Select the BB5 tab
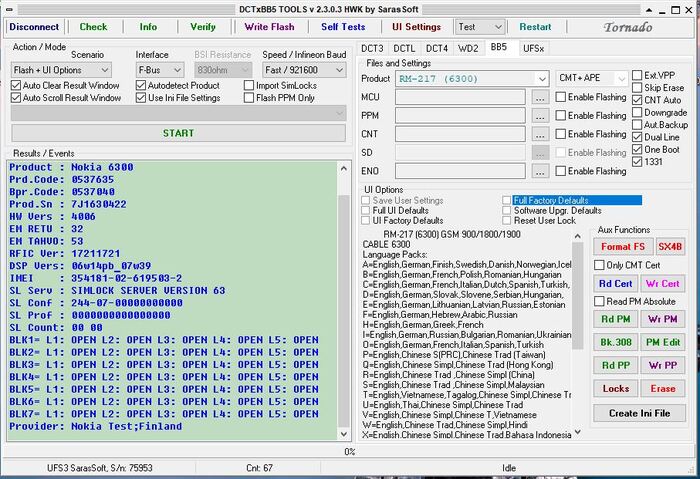The width and height of the screenshot is (700, 479). point(499,47)
